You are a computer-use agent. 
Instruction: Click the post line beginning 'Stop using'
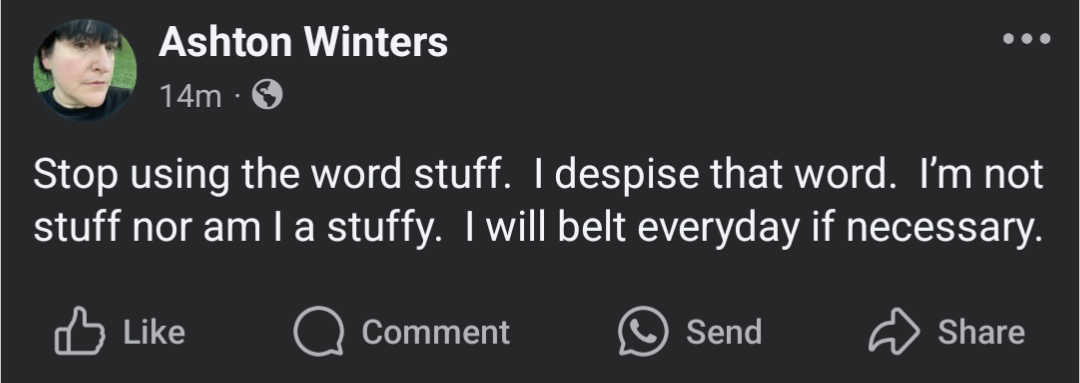pyautogui.click(x=539, y=175)
